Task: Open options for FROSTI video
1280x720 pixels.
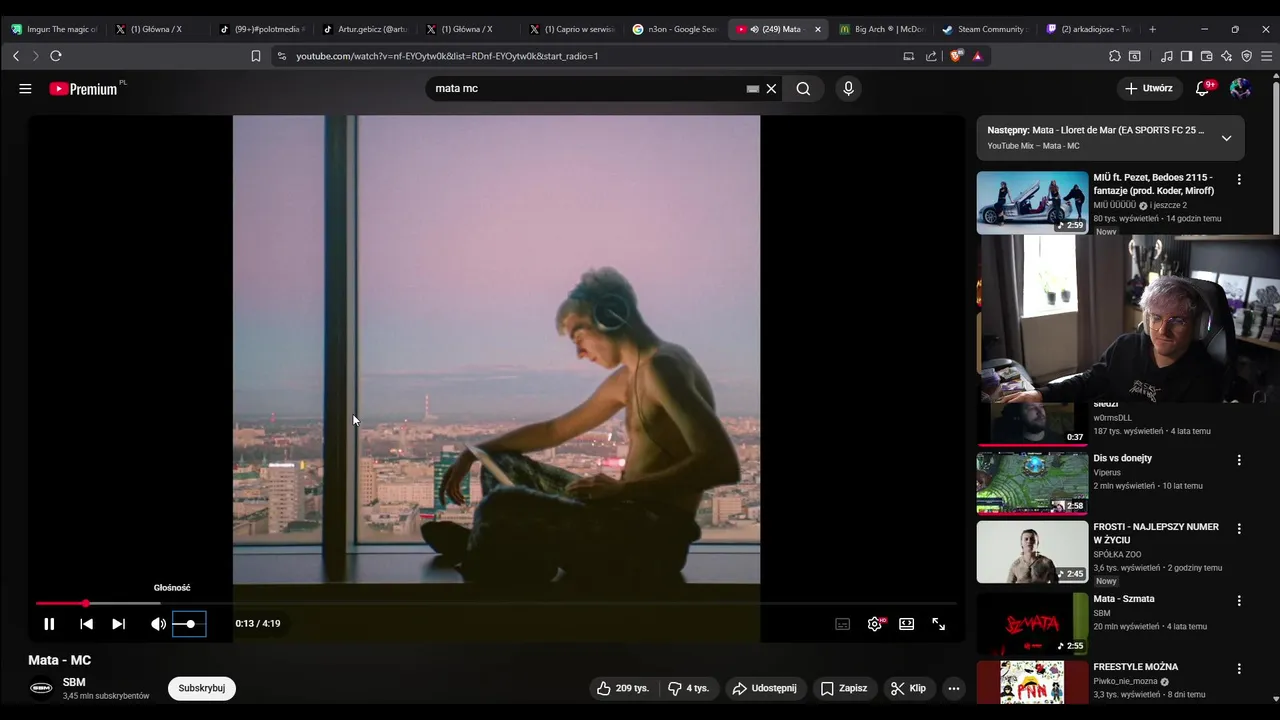Action: (1239, 528)
